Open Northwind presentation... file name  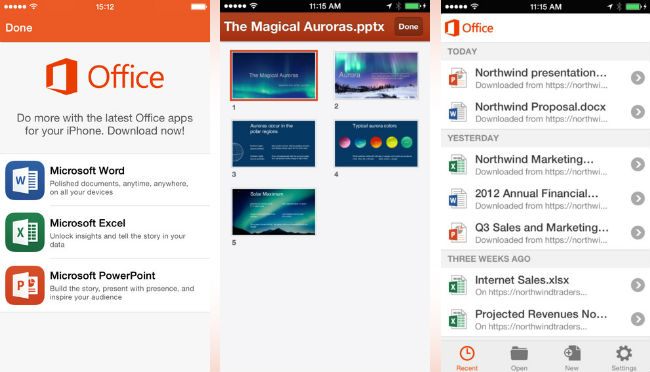coord(541,73)
